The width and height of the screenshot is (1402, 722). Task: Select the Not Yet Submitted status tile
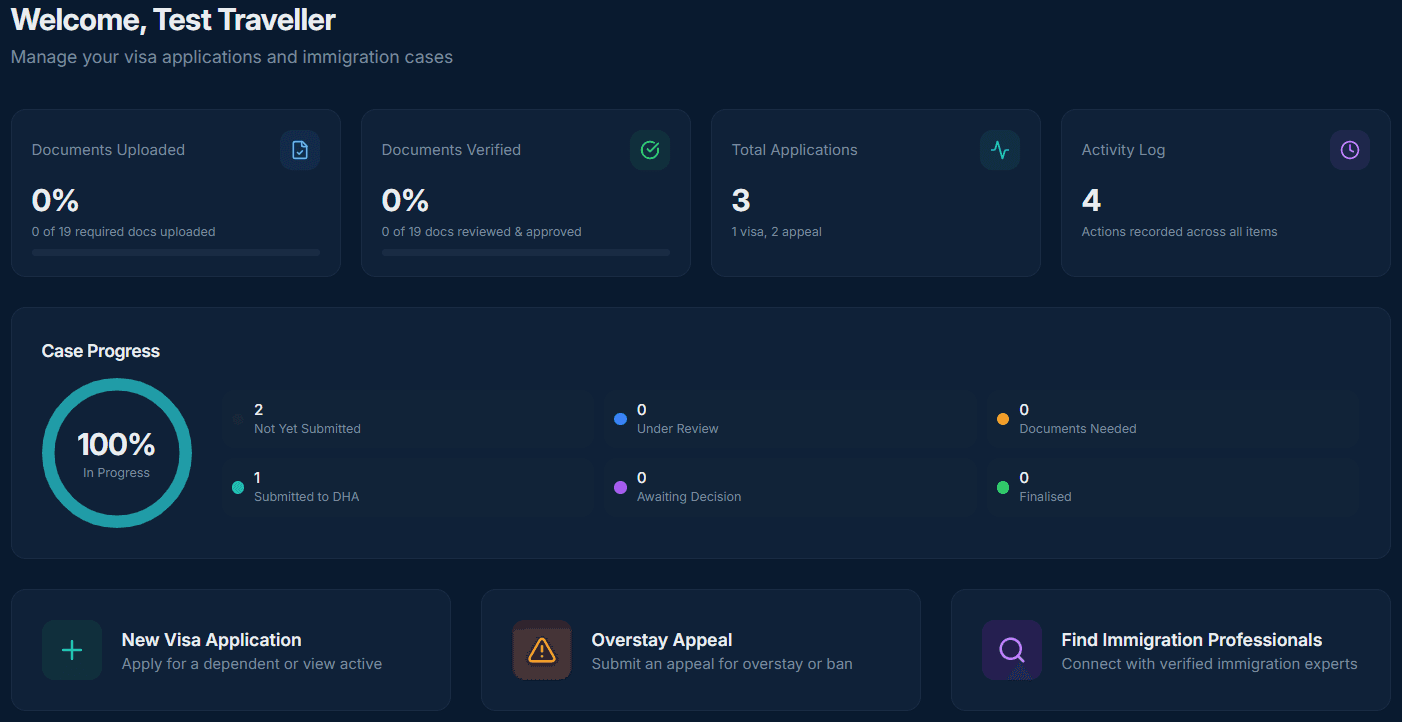point(408,419)
